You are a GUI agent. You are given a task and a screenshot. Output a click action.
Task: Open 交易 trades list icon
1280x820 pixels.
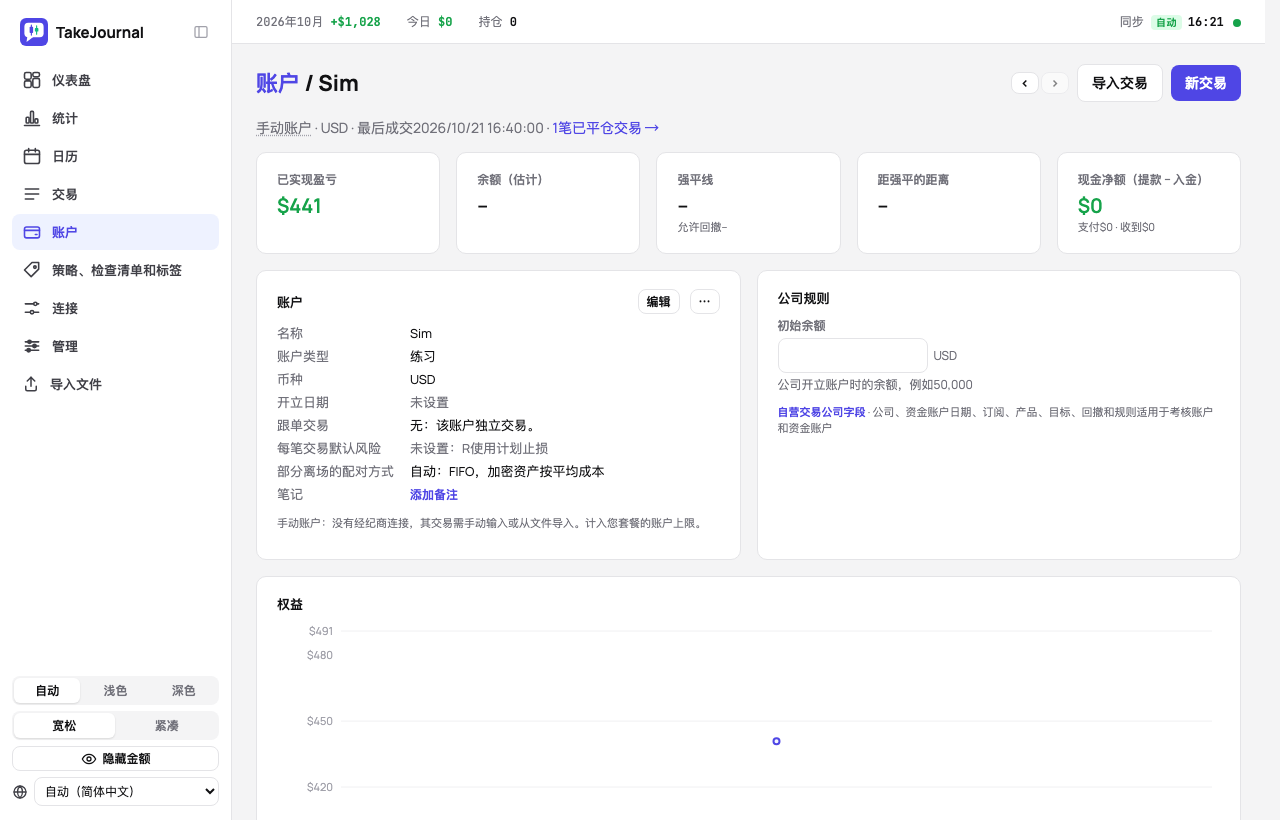[32, 194]
